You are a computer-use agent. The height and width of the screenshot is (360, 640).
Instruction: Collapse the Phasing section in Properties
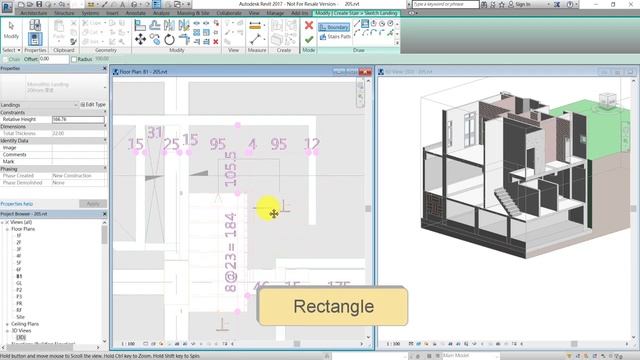tap(105, 168)
